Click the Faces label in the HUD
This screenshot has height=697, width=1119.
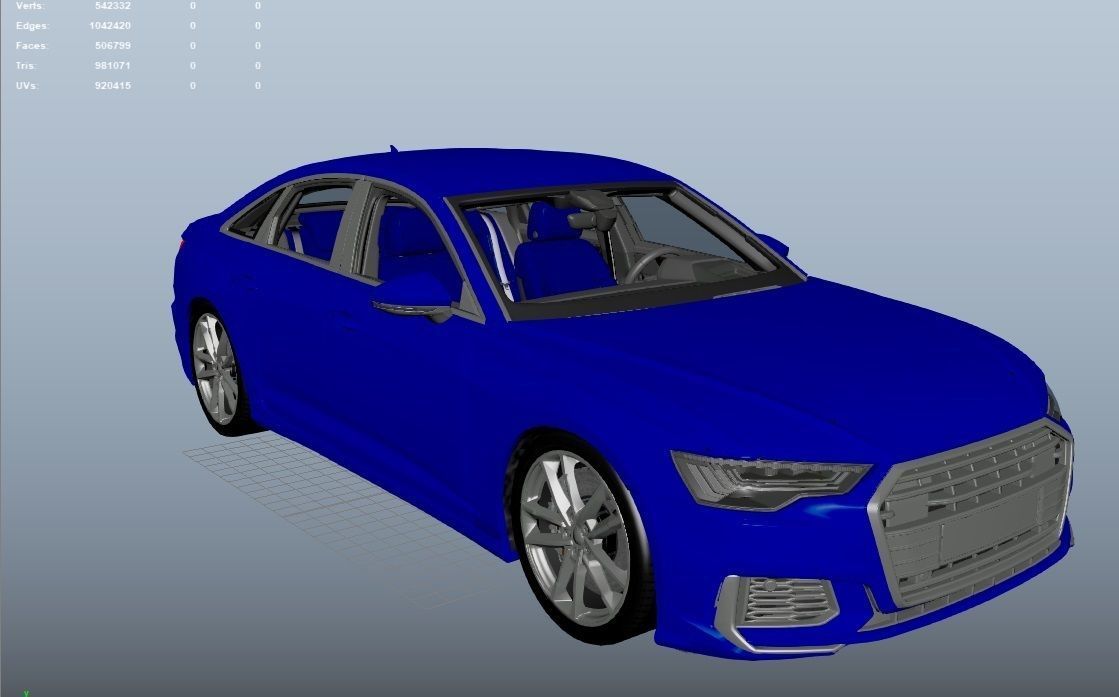(32, 46)
